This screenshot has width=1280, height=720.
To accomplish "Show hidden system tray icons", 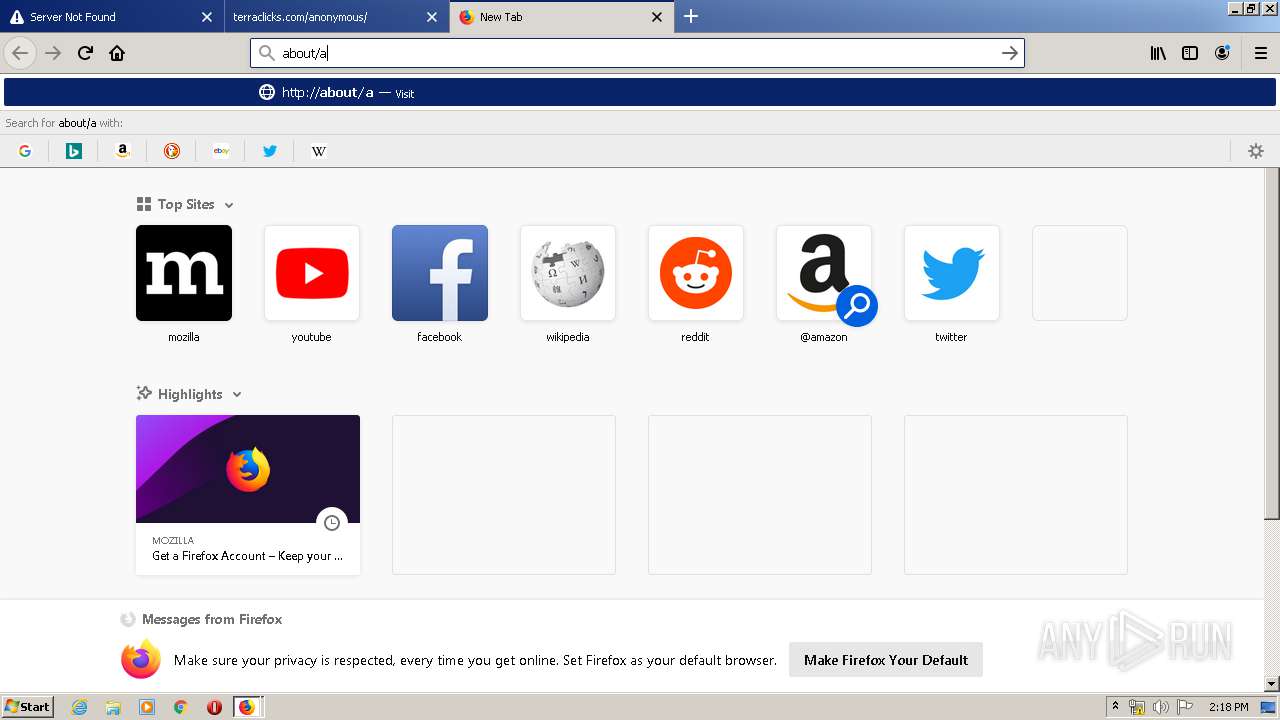I will click(1115, 707).
